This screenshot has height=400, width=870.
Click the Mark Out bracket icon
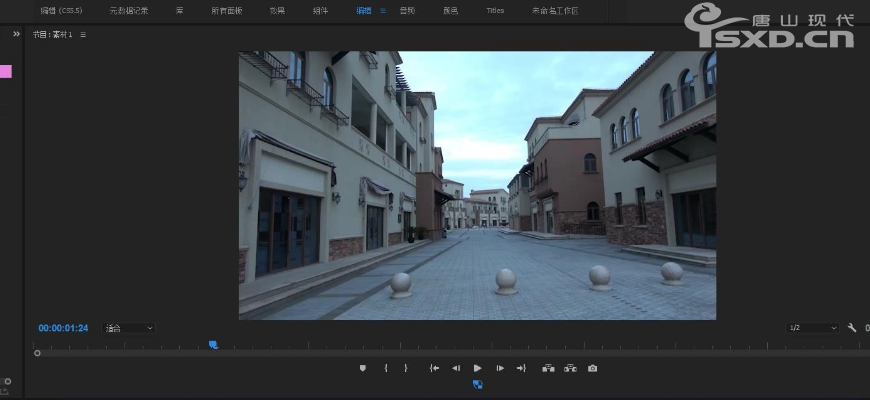pyautogui.click(x=405, y=368)
